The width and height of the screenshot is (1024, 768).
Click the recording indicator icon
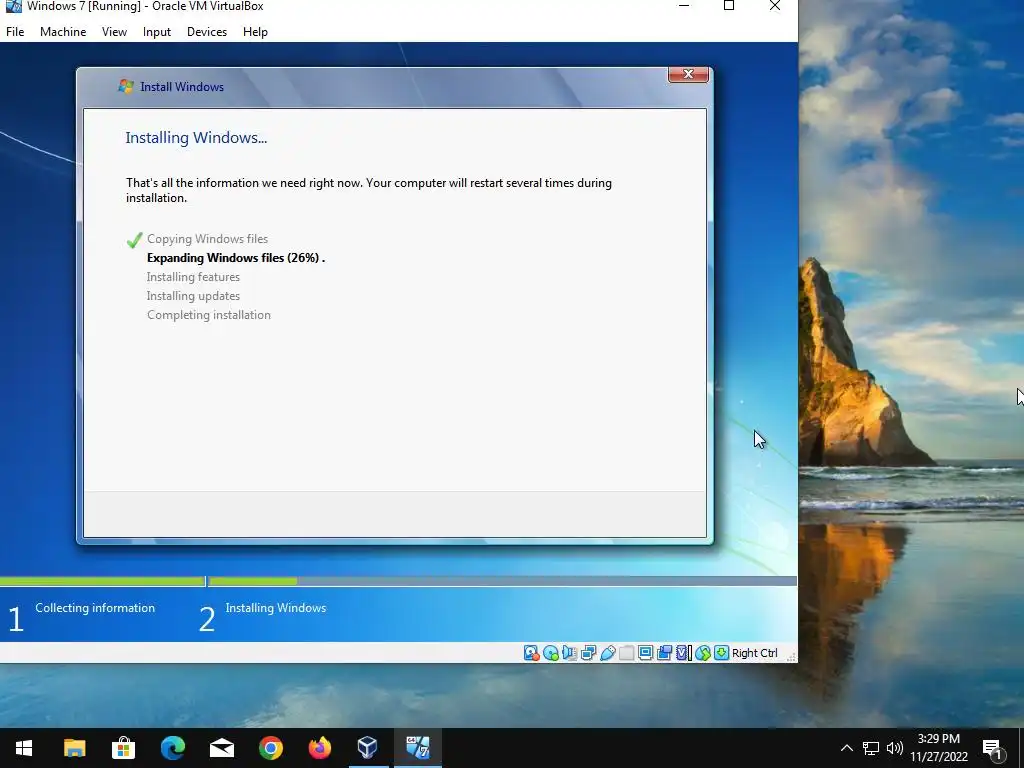click(x=664, y=653)
